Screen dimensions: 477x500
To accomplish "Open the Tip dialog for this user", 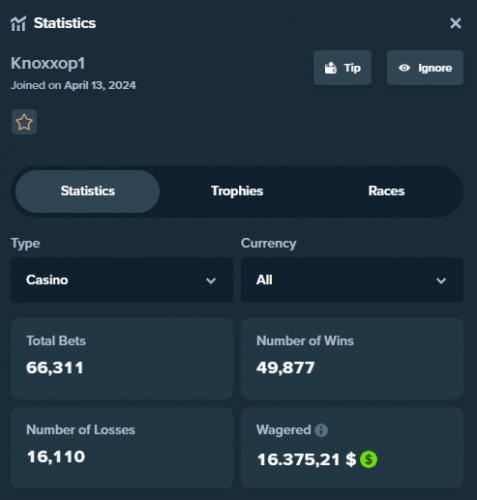I will pyautogui.click(x=342, y=68).
